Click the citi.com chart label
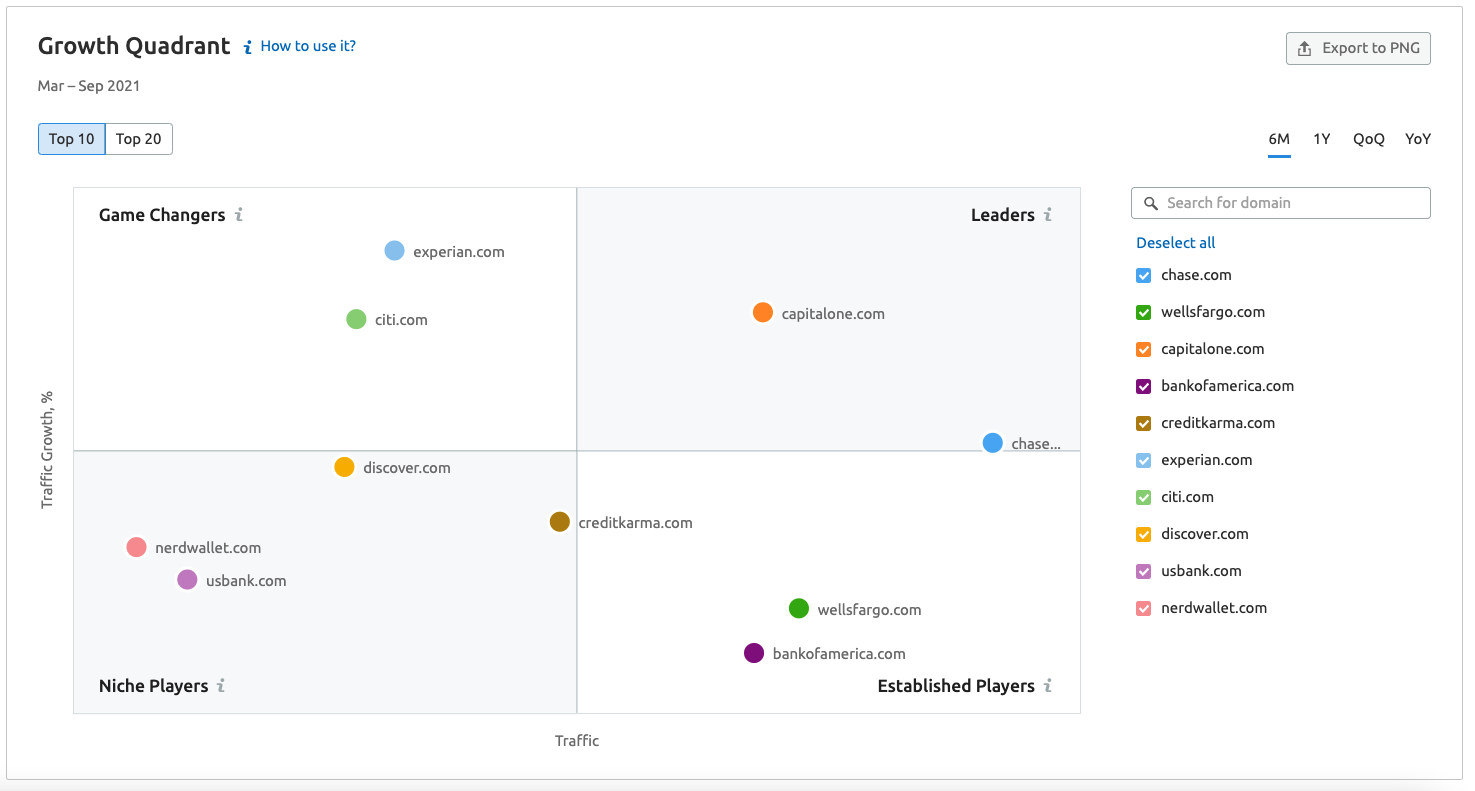Viewport: 1475px width, 791px height. (x=401, y=320)
